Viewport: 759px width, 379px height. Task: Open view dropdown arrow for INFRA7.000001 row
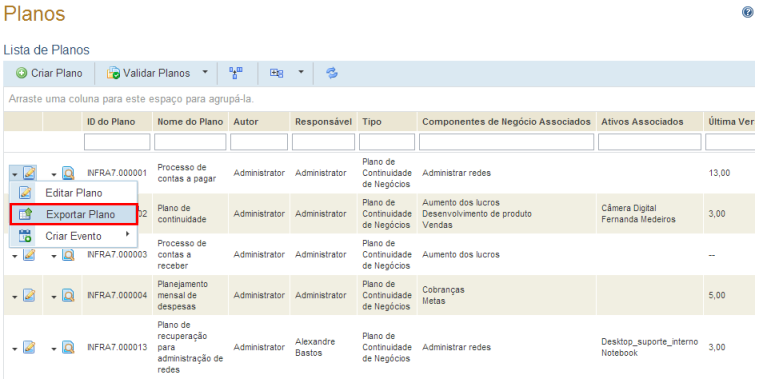point(54,174)
